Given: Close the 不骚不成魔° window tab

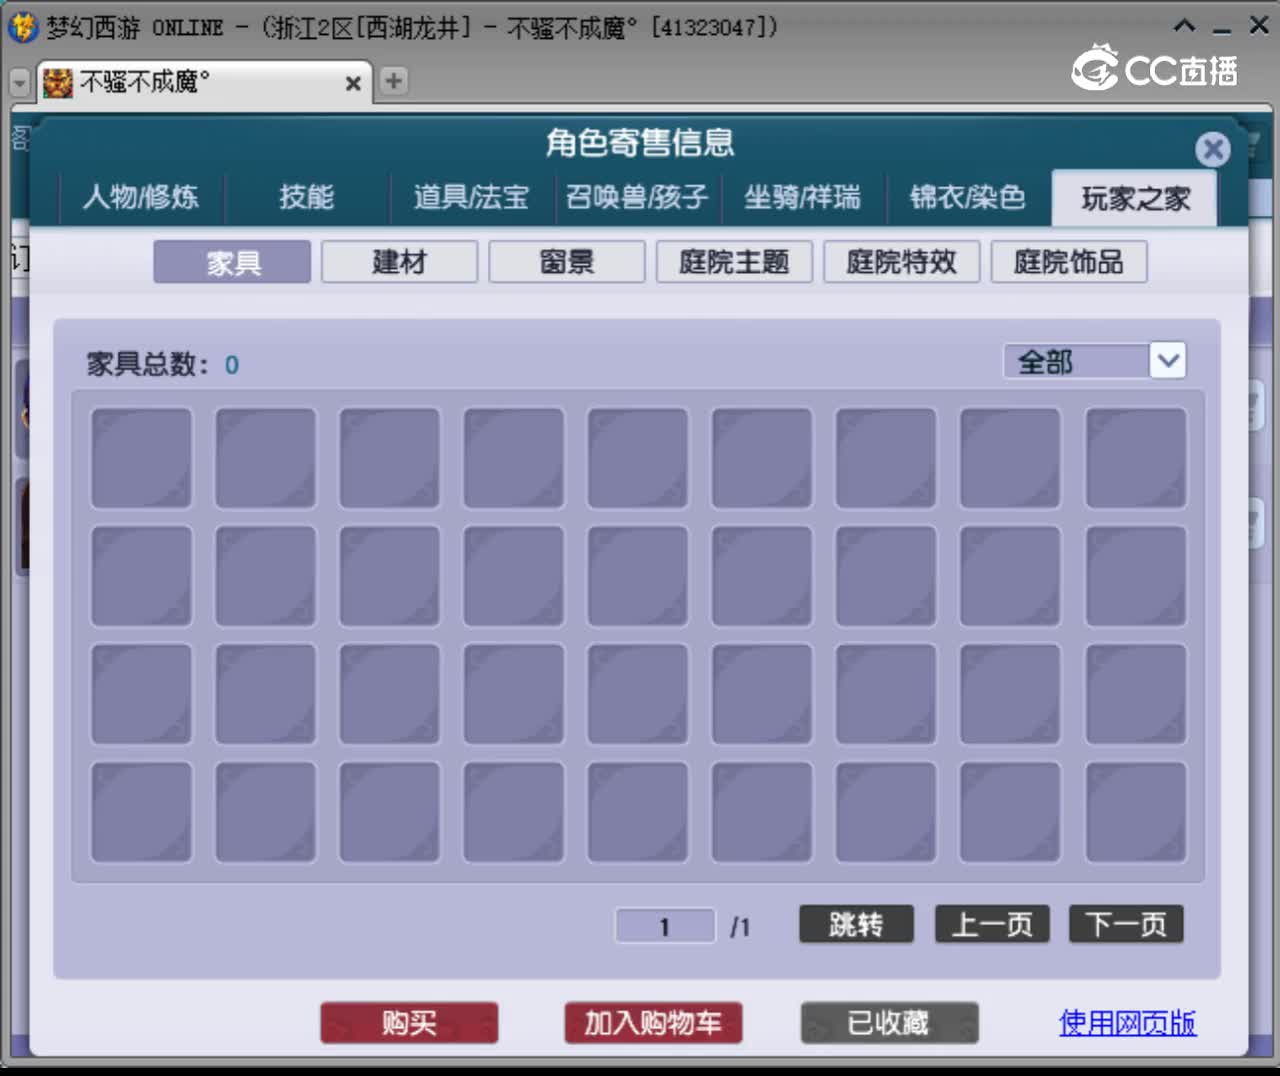Looking at the screenshot, I should coord(353,84).
